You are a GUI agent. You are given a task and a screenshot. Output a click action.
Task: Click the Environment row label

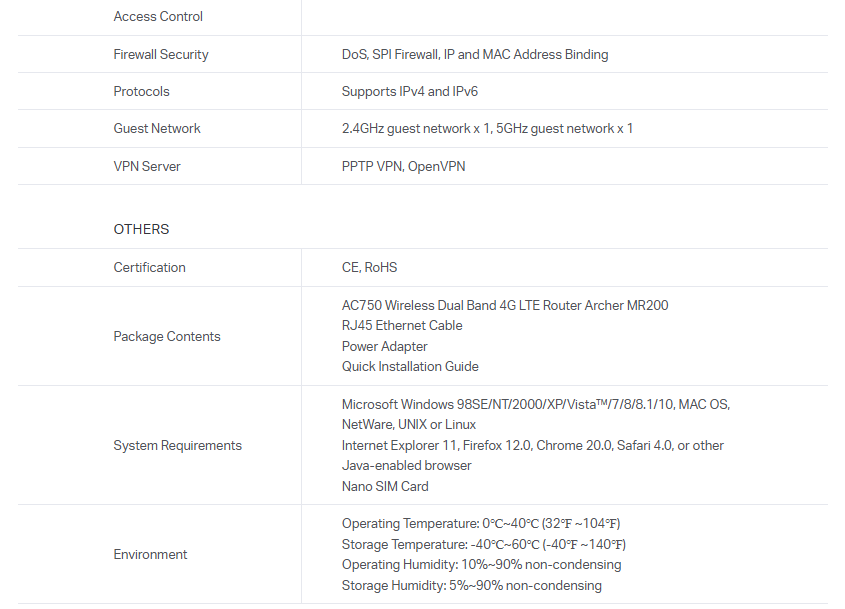point(150,554)
